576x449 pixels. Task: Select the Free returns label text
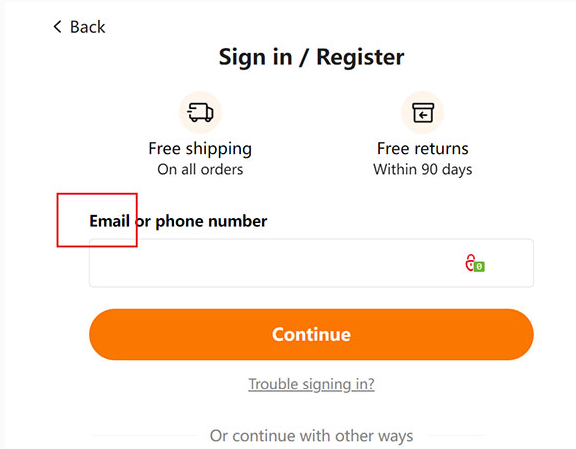coord(423,148)
